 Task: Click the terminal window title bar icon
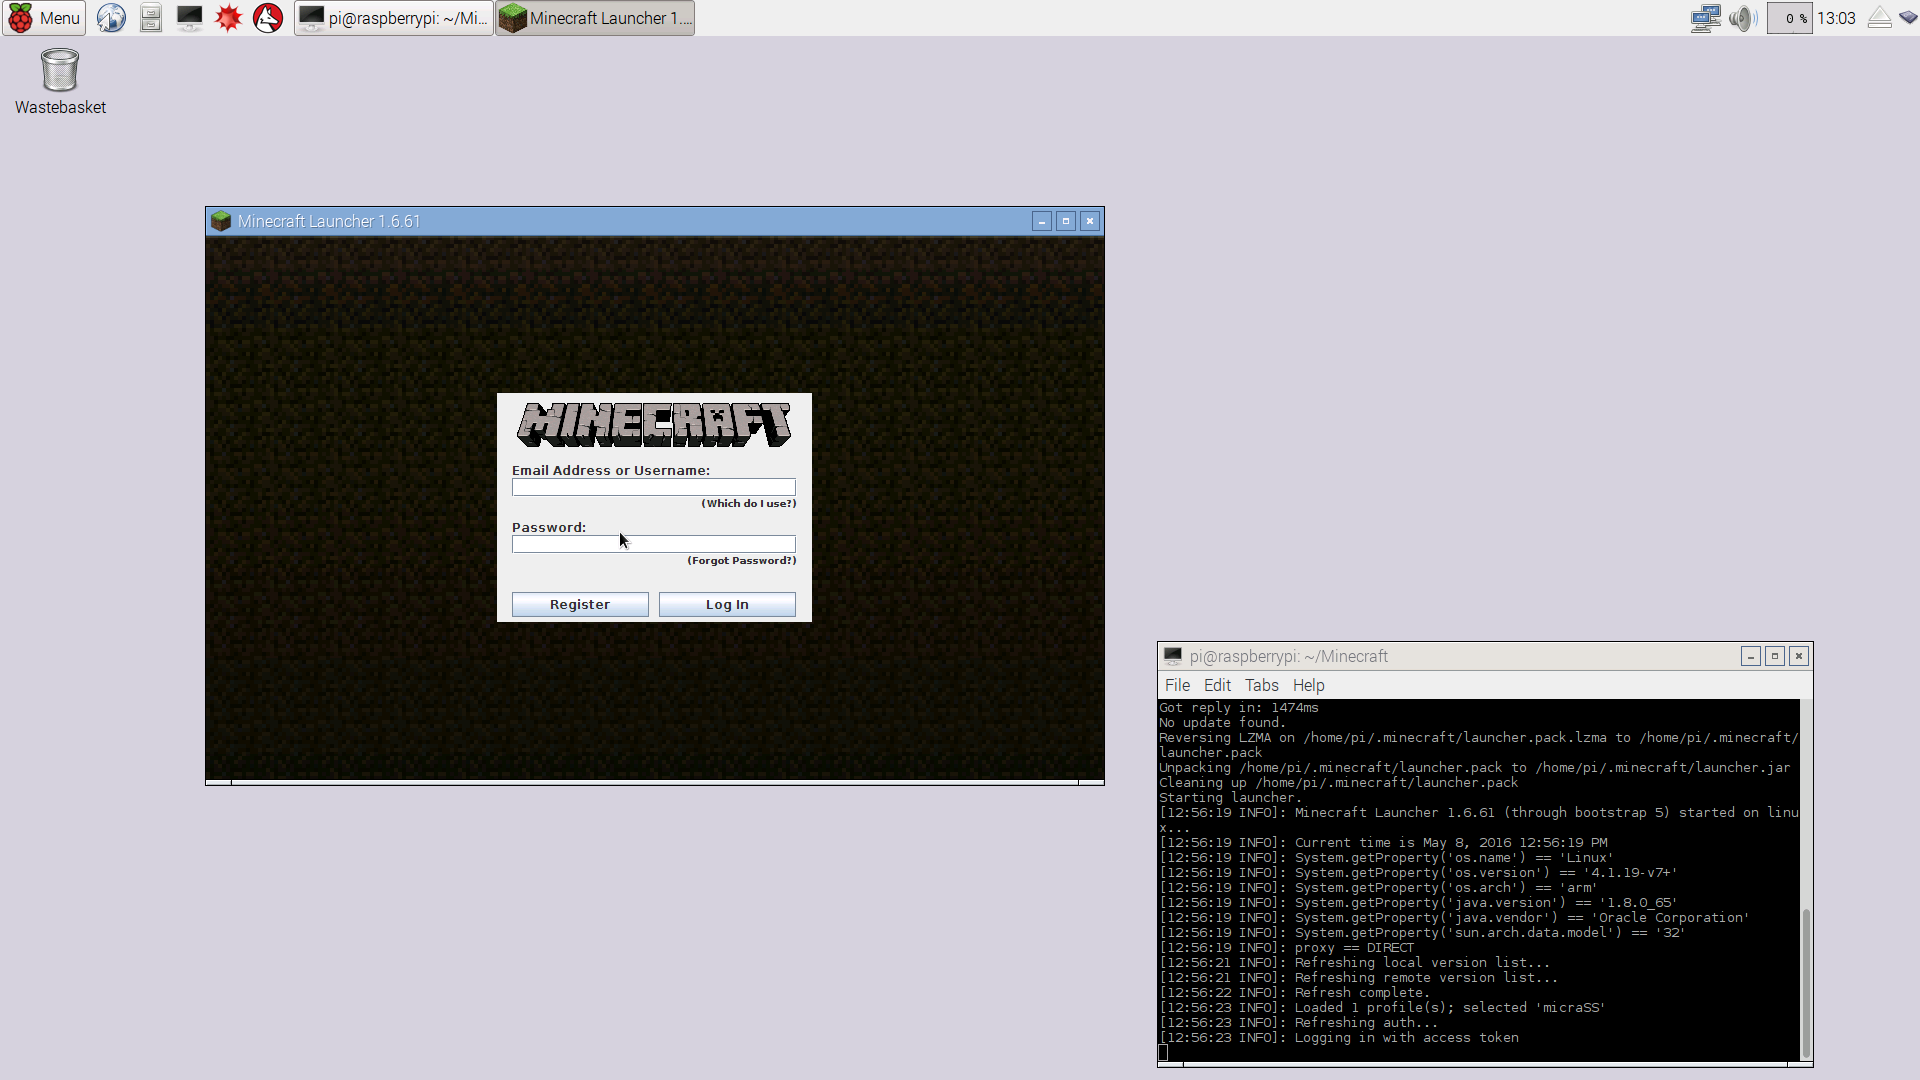pos(1173,656)
